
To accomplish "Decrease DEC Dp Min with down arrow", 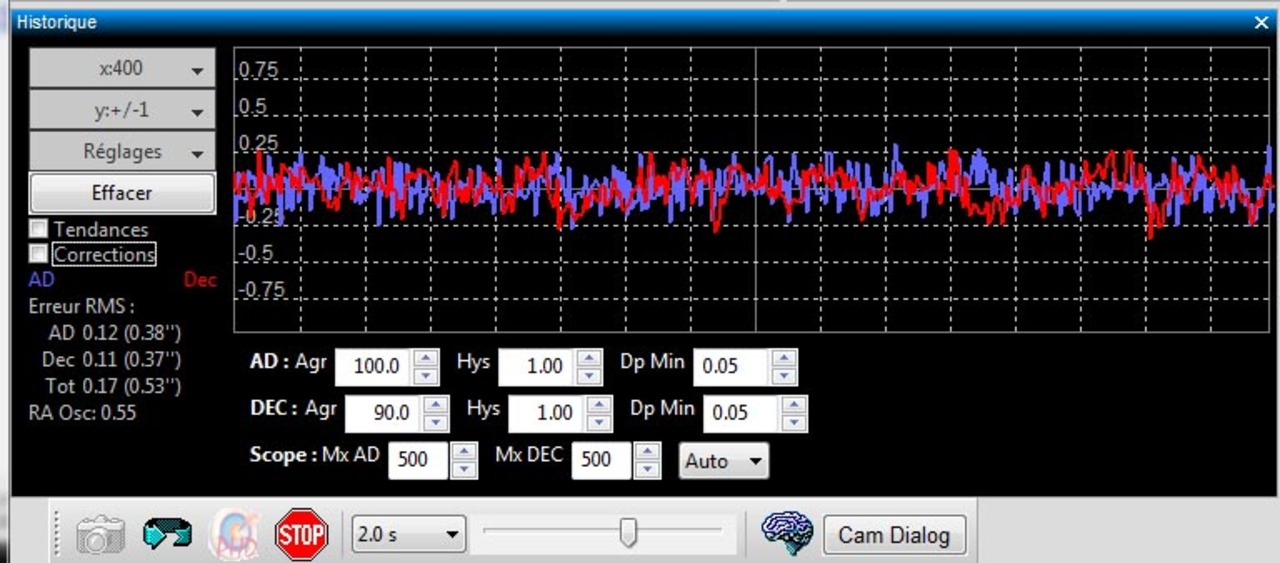I will 794,423.
